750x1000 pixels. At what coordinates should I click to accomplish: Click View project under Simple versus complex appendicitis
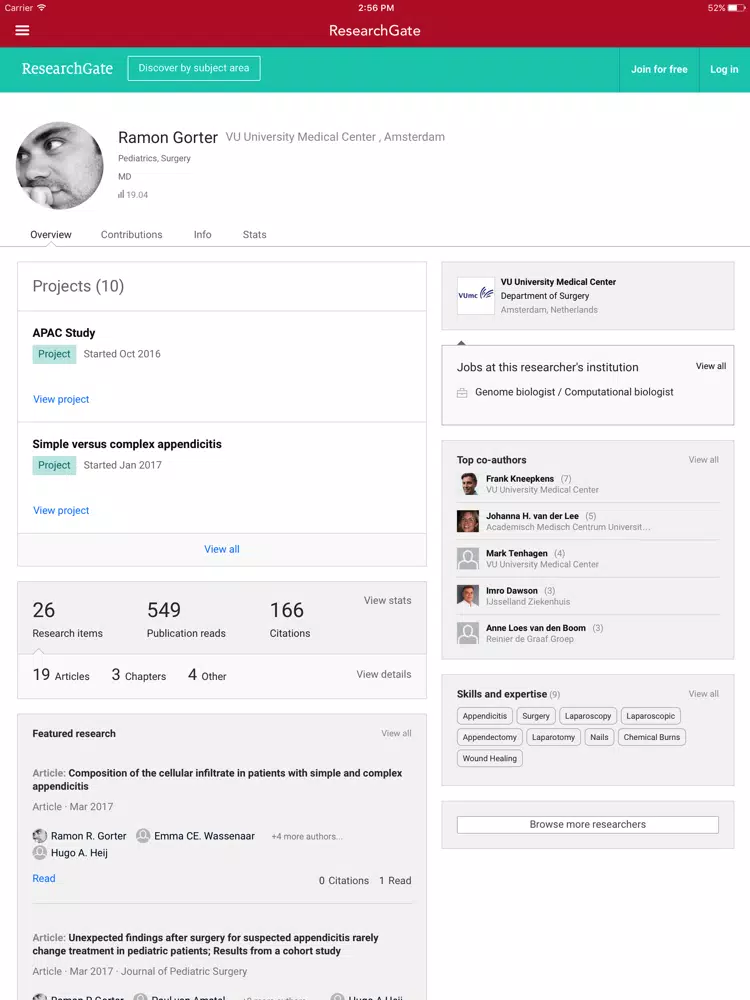(x=61, y=510)
